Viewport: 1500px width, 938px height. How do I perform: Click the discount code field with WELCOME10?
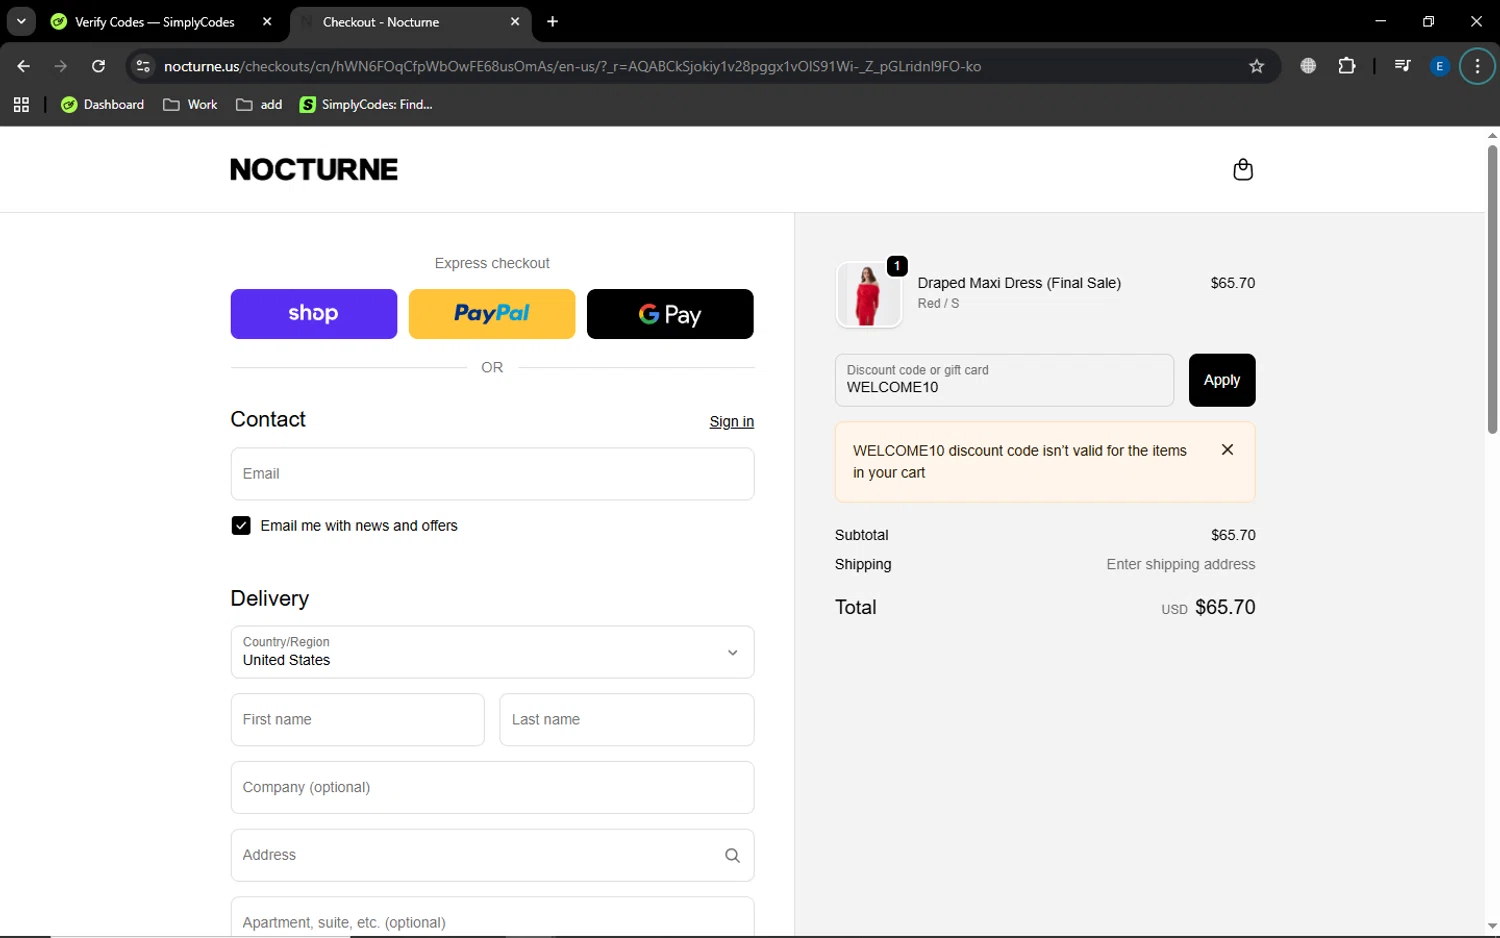pos(1004,380)
